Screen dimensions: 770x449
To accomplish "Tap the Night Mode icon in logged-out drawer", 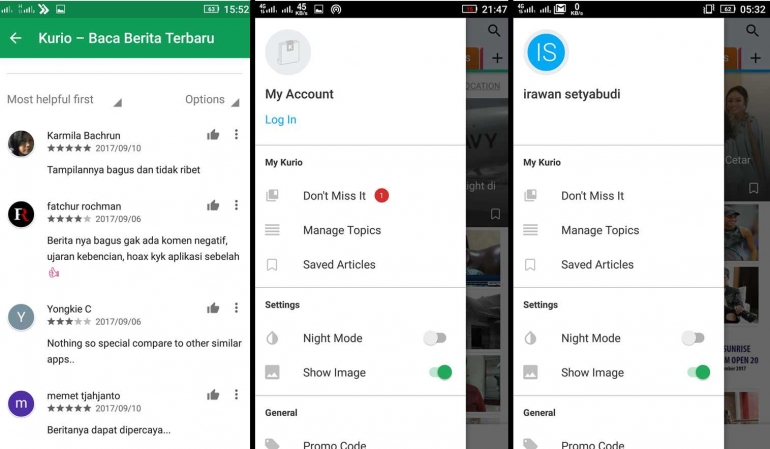I will point(272,338).
